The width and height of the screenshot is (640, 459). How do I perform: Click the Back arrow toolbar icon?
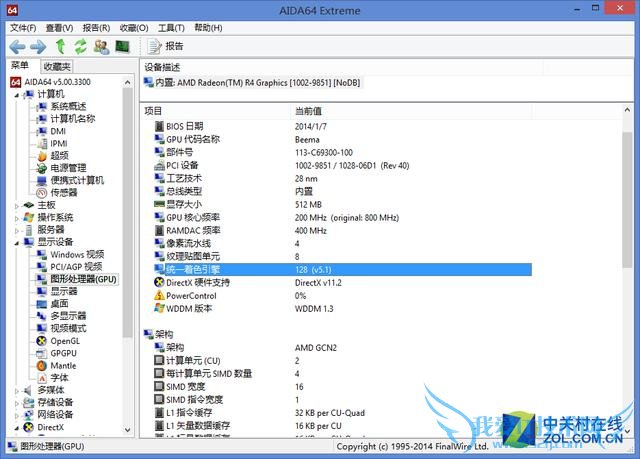(x=17, y=47)
